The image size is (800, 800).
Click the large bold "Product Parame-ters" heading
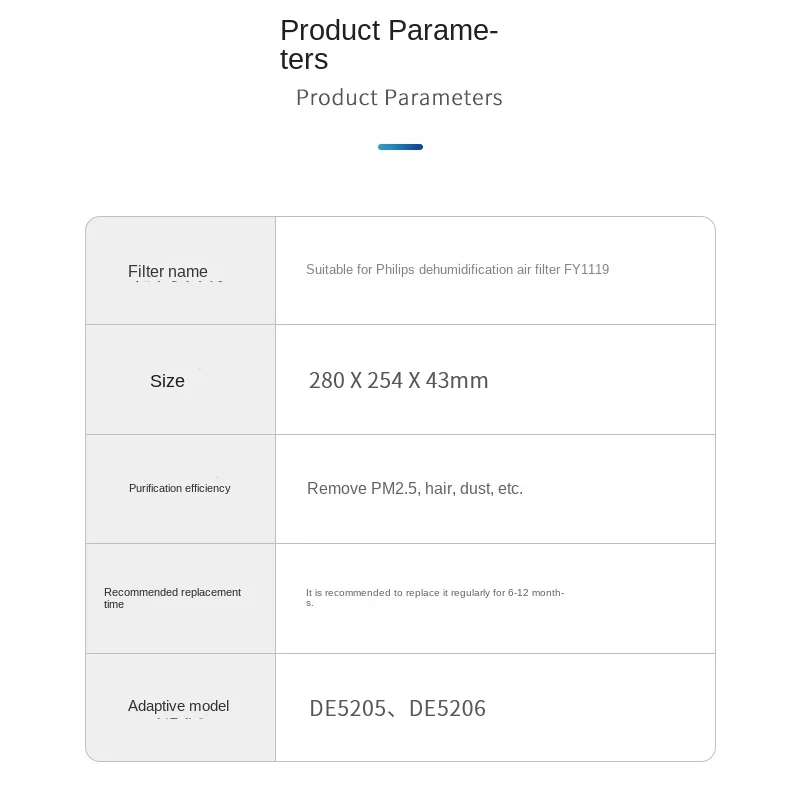click(x=389, y=44)
